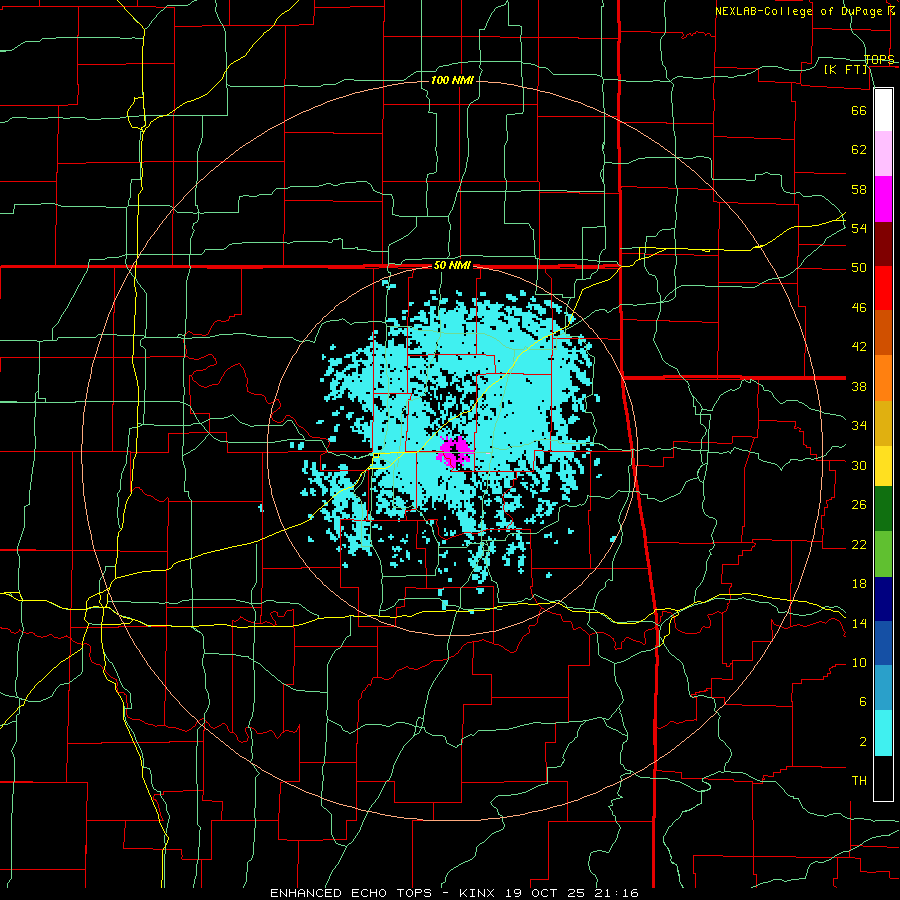Click the '26' legend value
The height and width of the screenshot is (900, 900).
859,505
